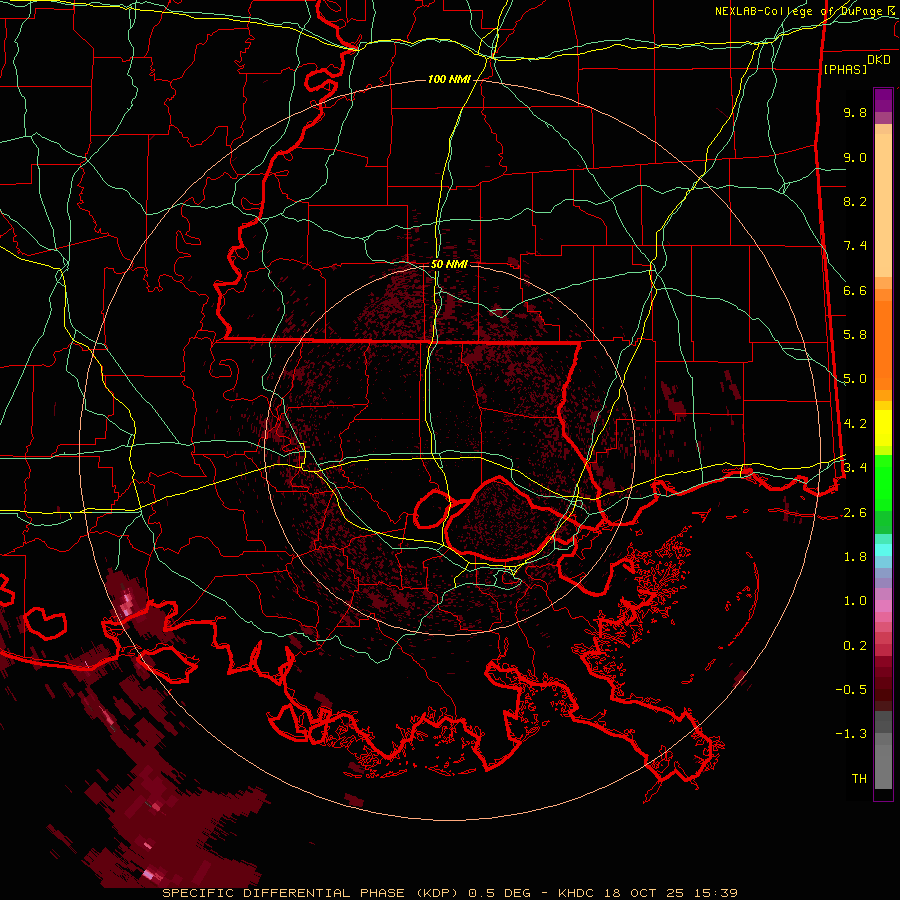Click the TH threshold label on the scale

[x=859, y=779]
